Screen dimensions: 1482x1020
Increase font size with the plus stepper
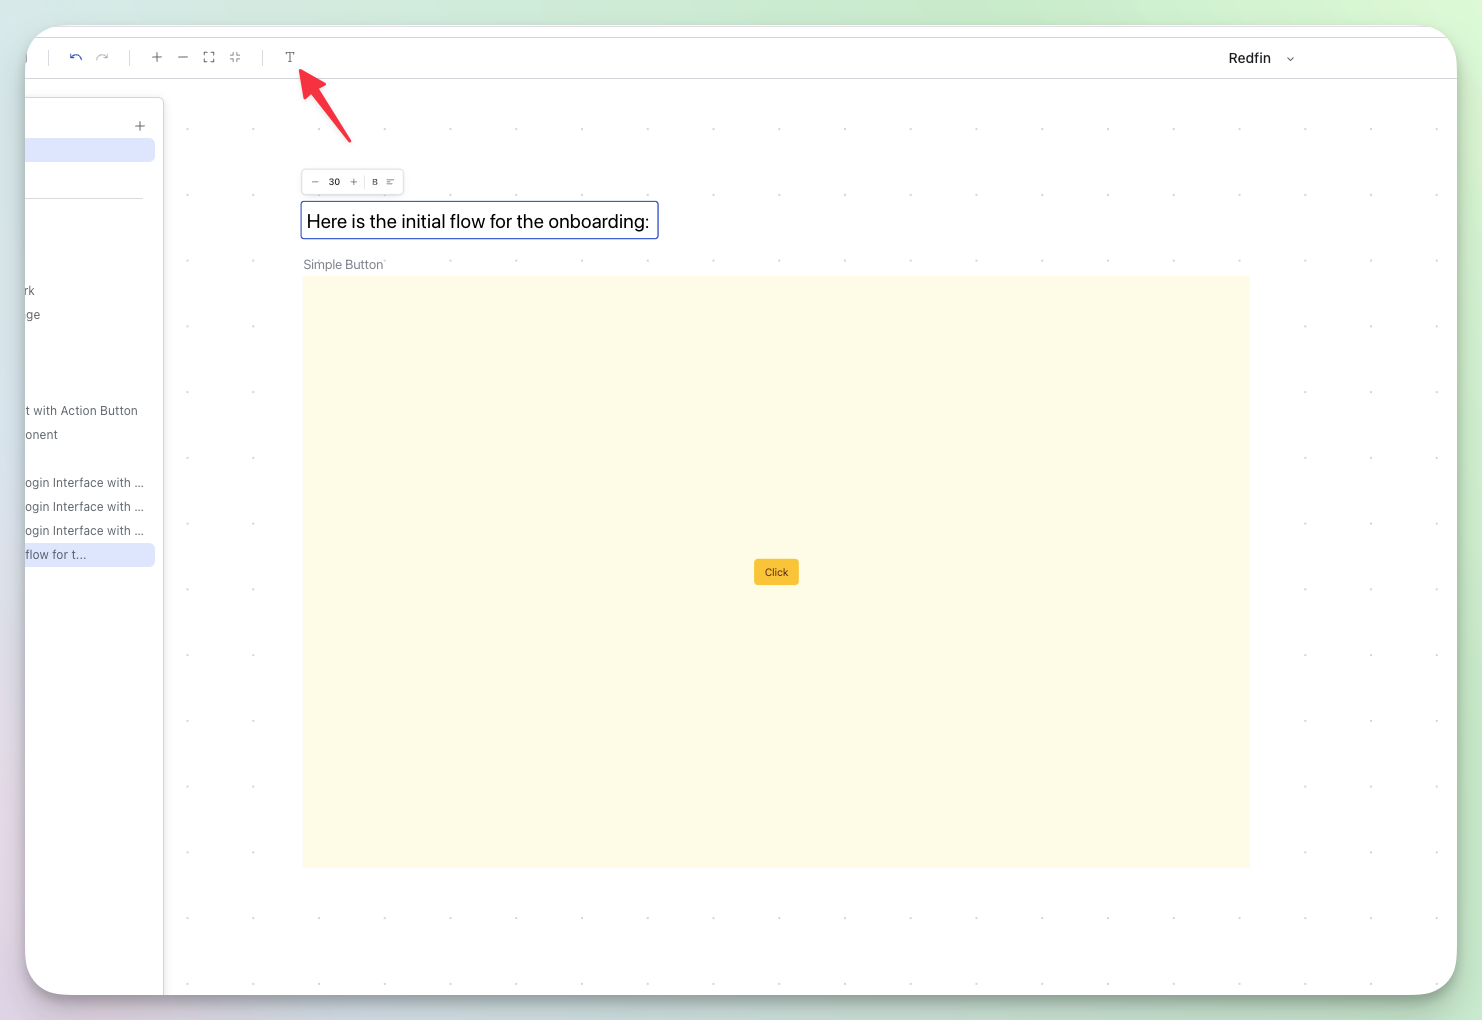pyautogui.click(x=353, y=182)
